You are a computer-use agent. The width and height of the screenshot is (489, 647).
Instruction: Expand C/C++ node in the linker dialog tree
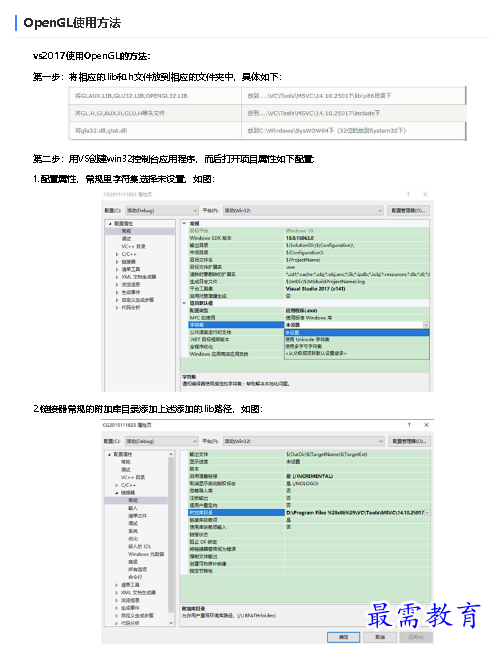click(117, 485)
